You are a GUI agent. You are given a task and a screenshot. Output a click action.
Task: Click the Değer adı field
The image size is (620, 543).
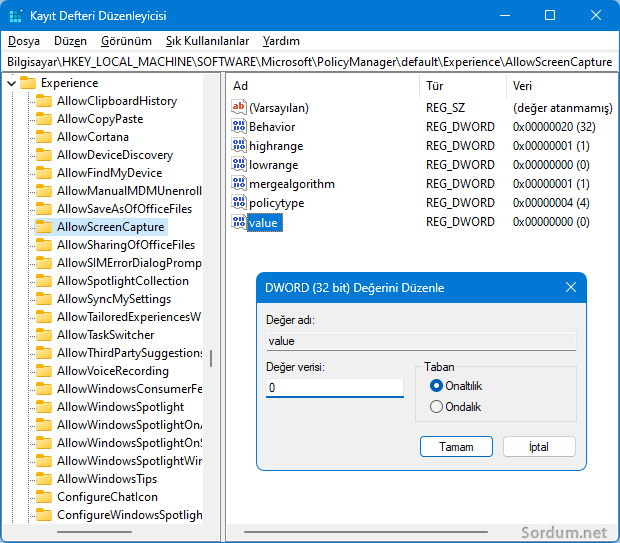[x=421, y=341]
